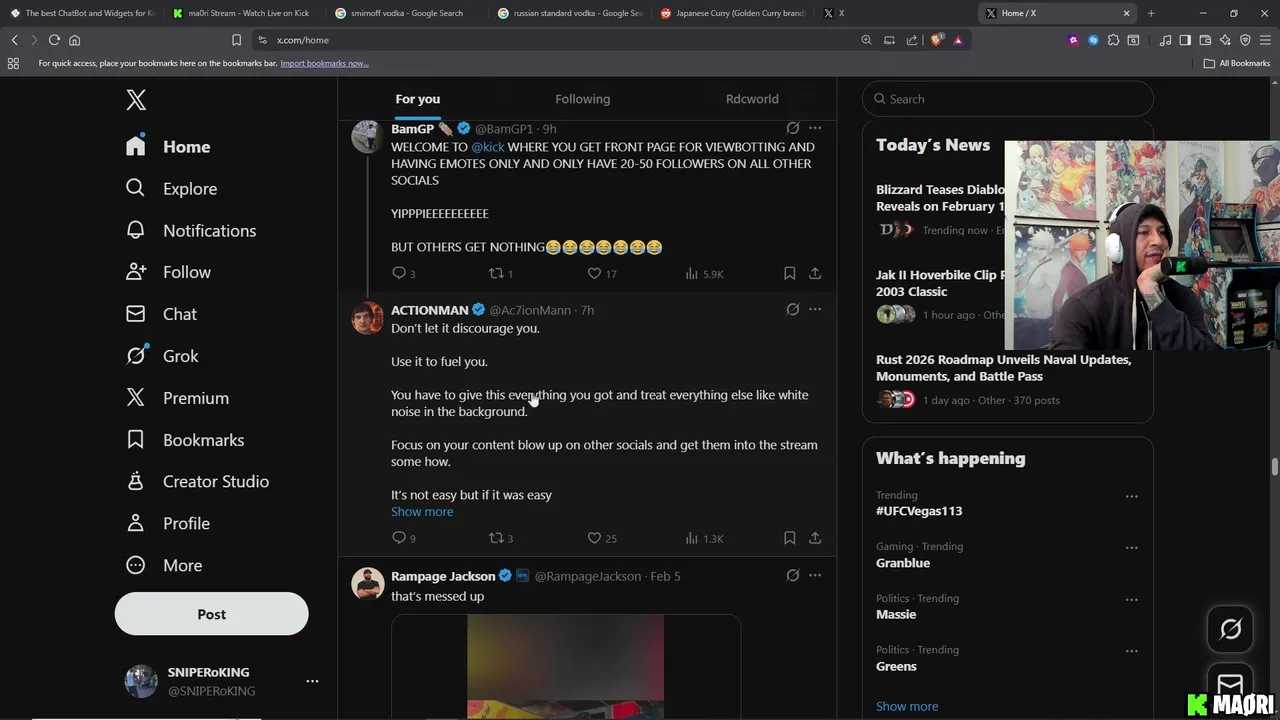Bookmark BamGP's post

[x=789, y=273]
